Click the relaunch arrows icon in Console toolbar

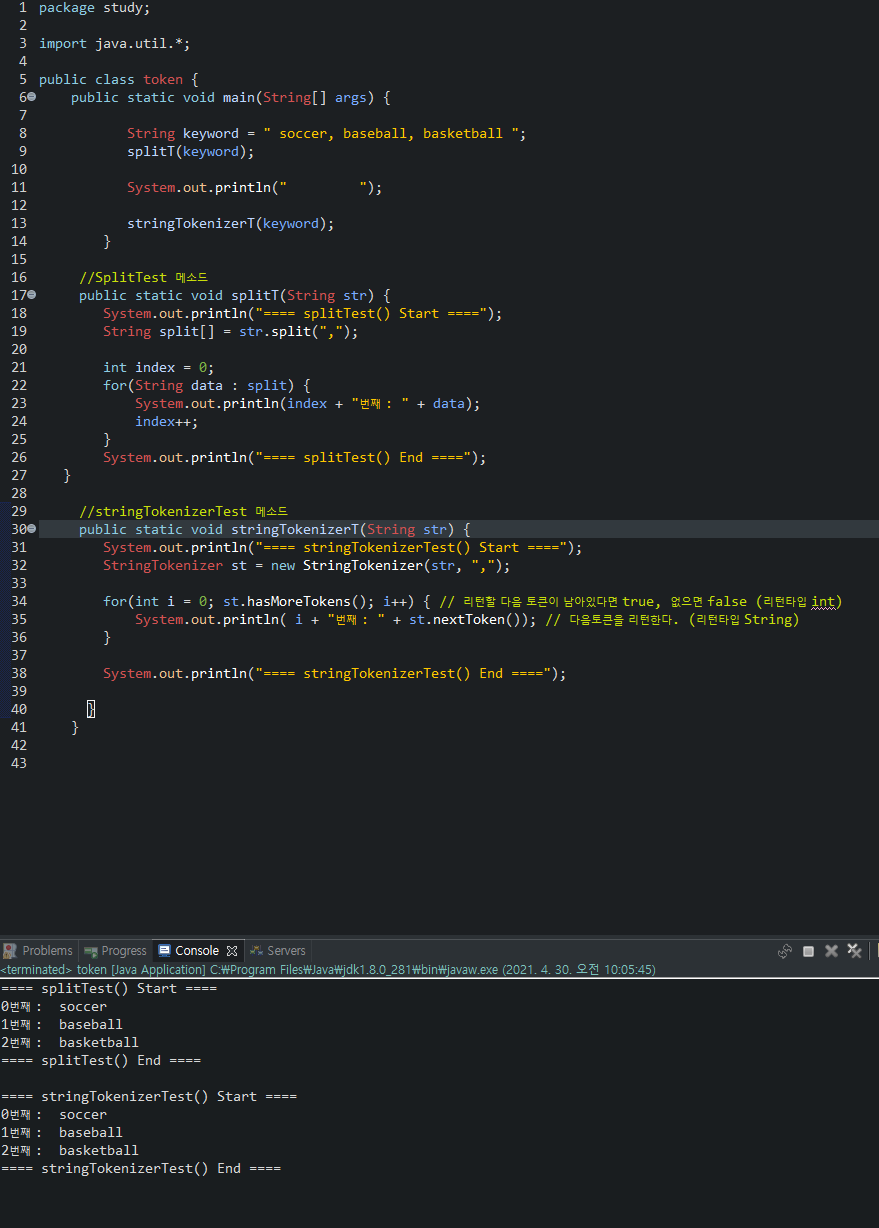pyautogui.click(x=785, y=951)
